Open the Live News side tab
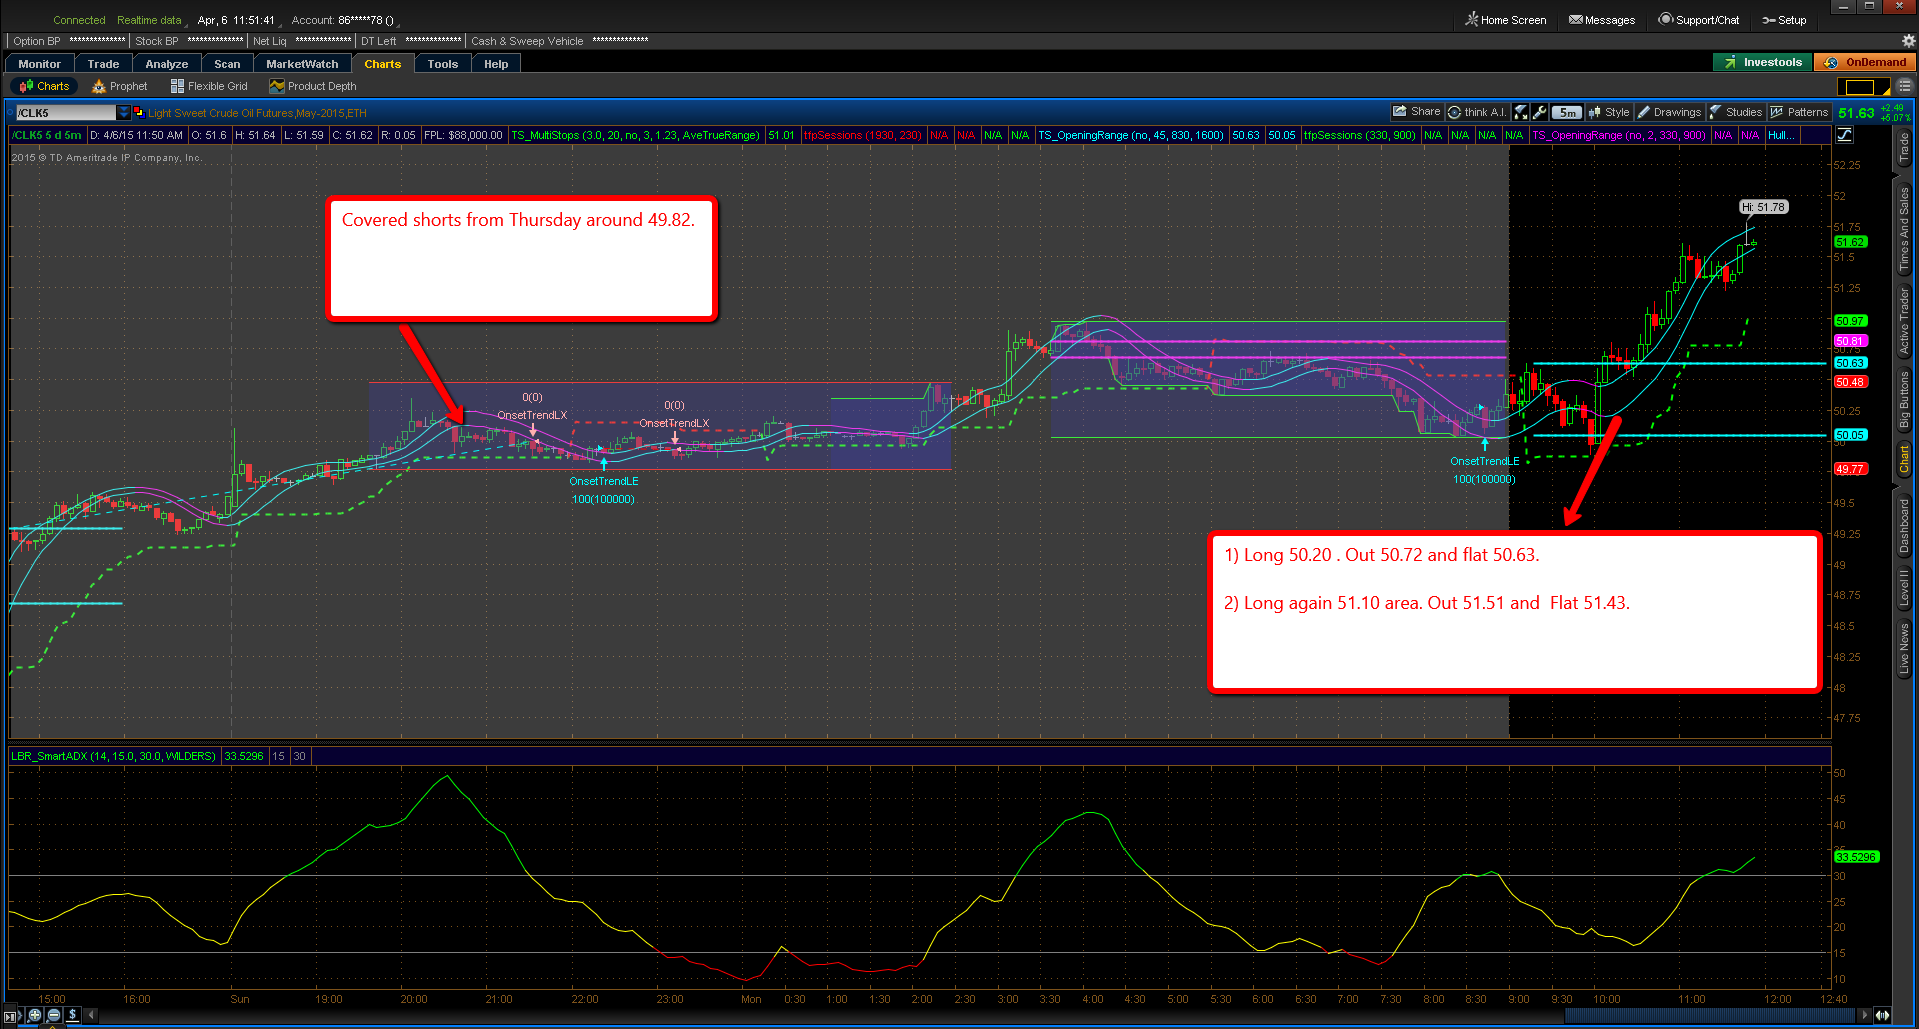This screenshot has width=1919, height=1029. pos(1903,648)
